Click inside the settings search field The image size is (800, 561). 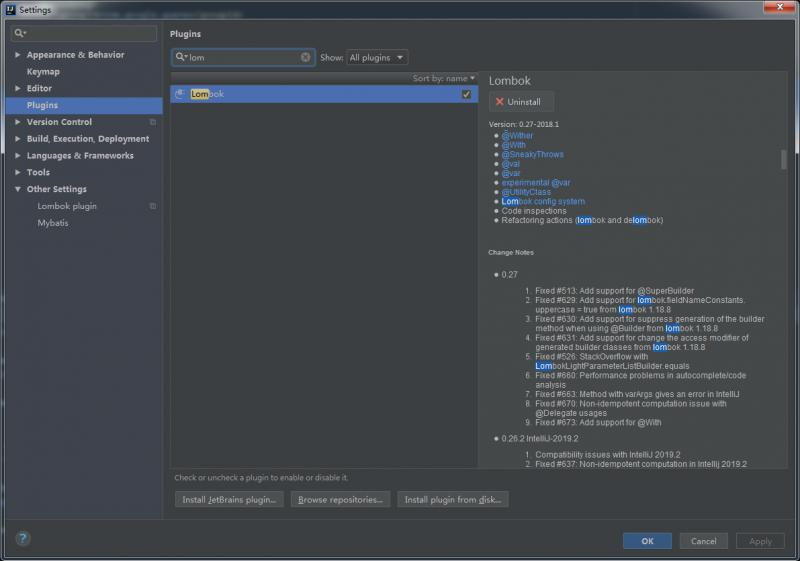[84, 33]
